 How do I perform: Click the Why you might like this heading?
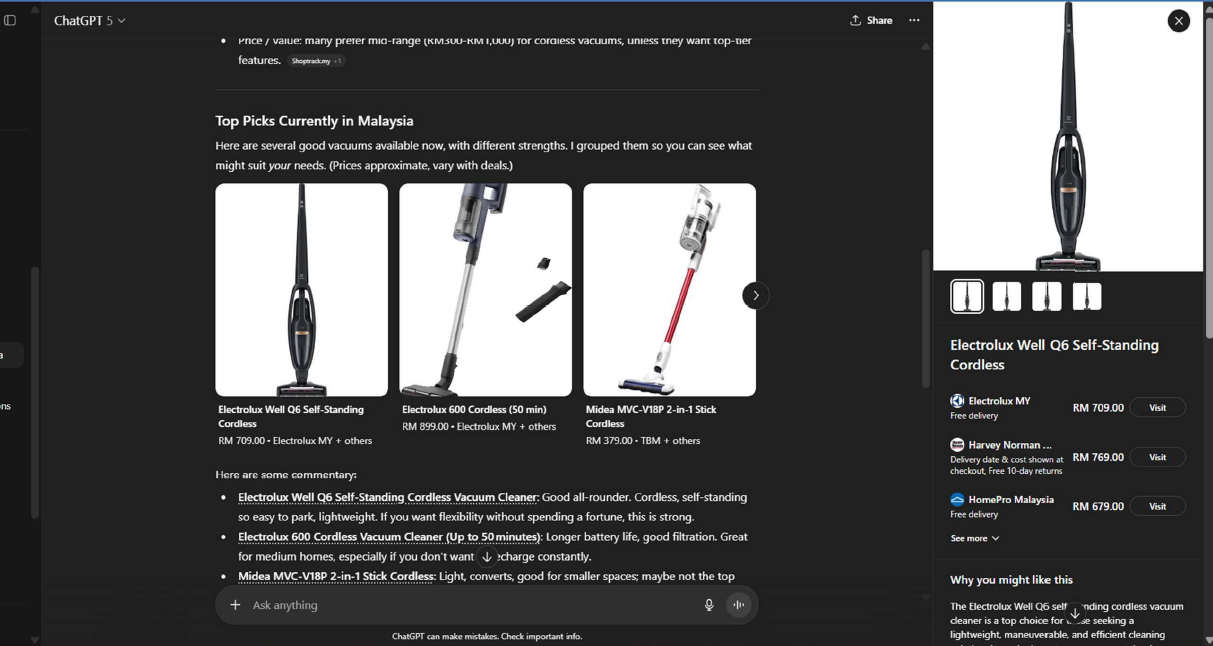click(1011, 580)
